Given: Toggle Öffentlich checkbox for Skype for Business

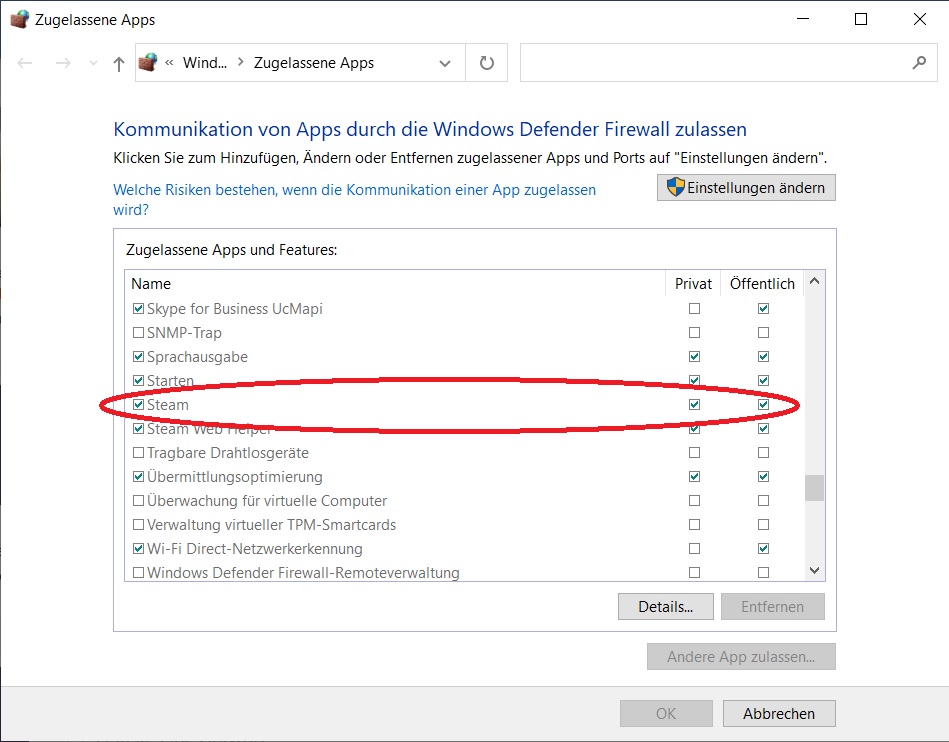Looking at the screenshot, I should [x=763, y=309].
